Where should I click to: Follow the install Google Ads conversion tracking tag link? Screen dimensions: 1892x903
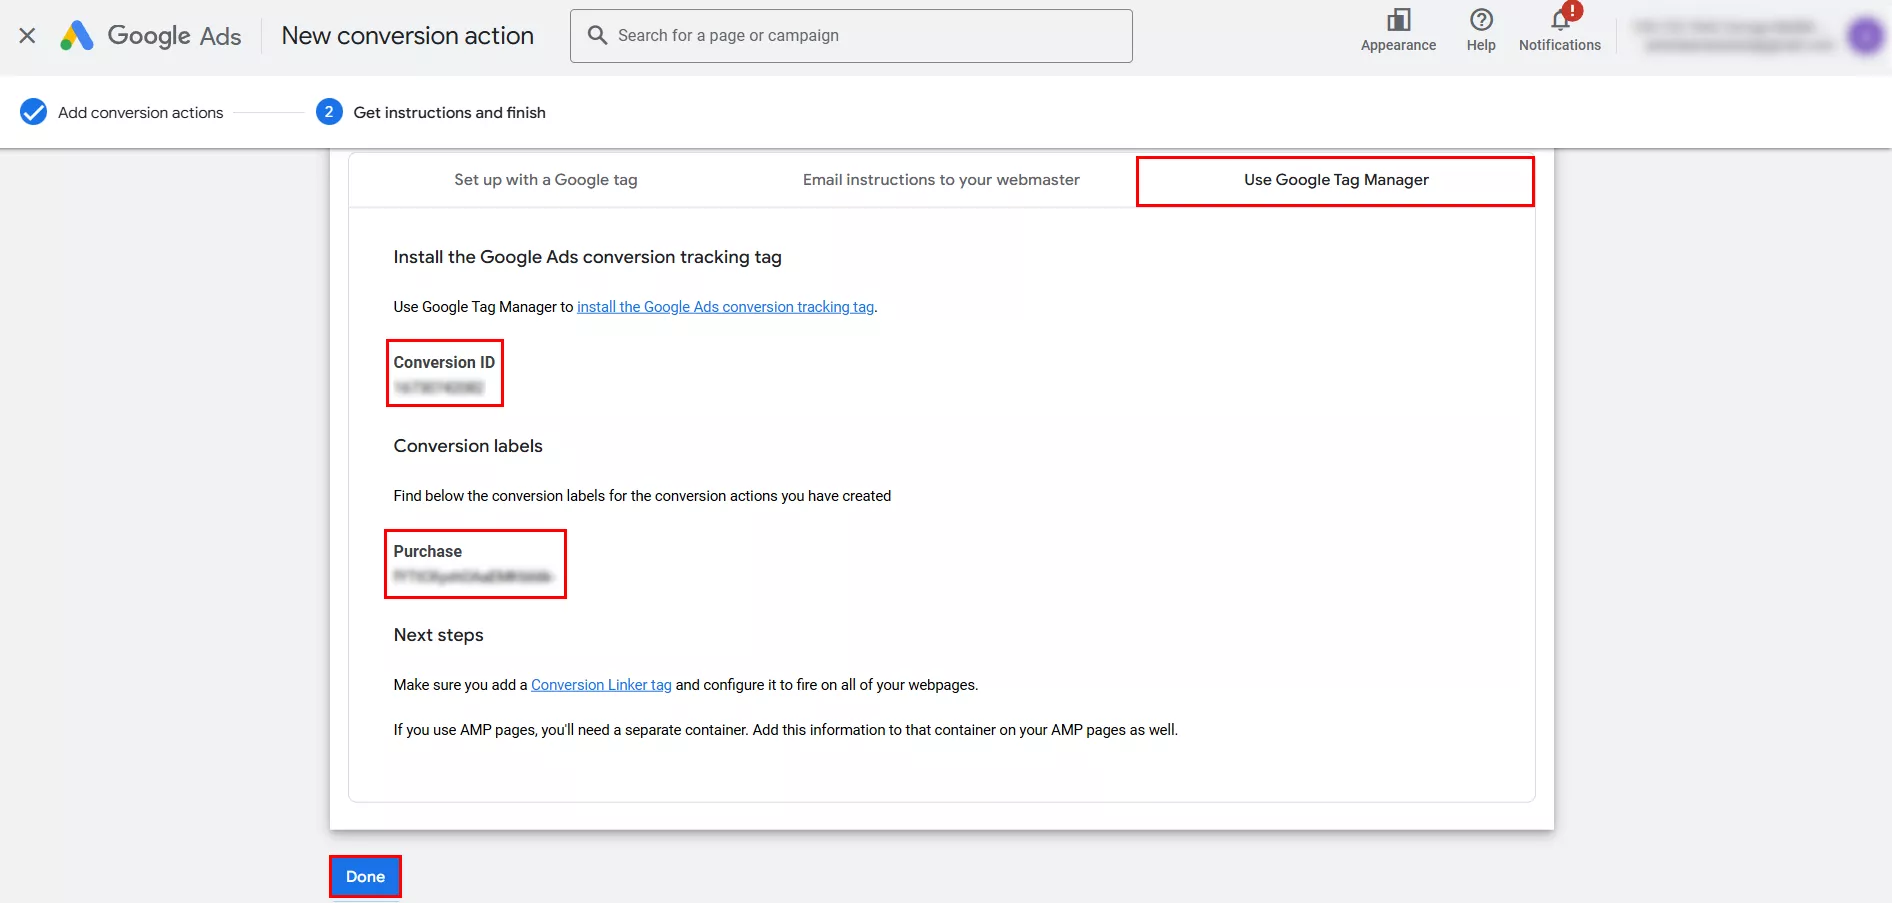[x=725, y=307]
